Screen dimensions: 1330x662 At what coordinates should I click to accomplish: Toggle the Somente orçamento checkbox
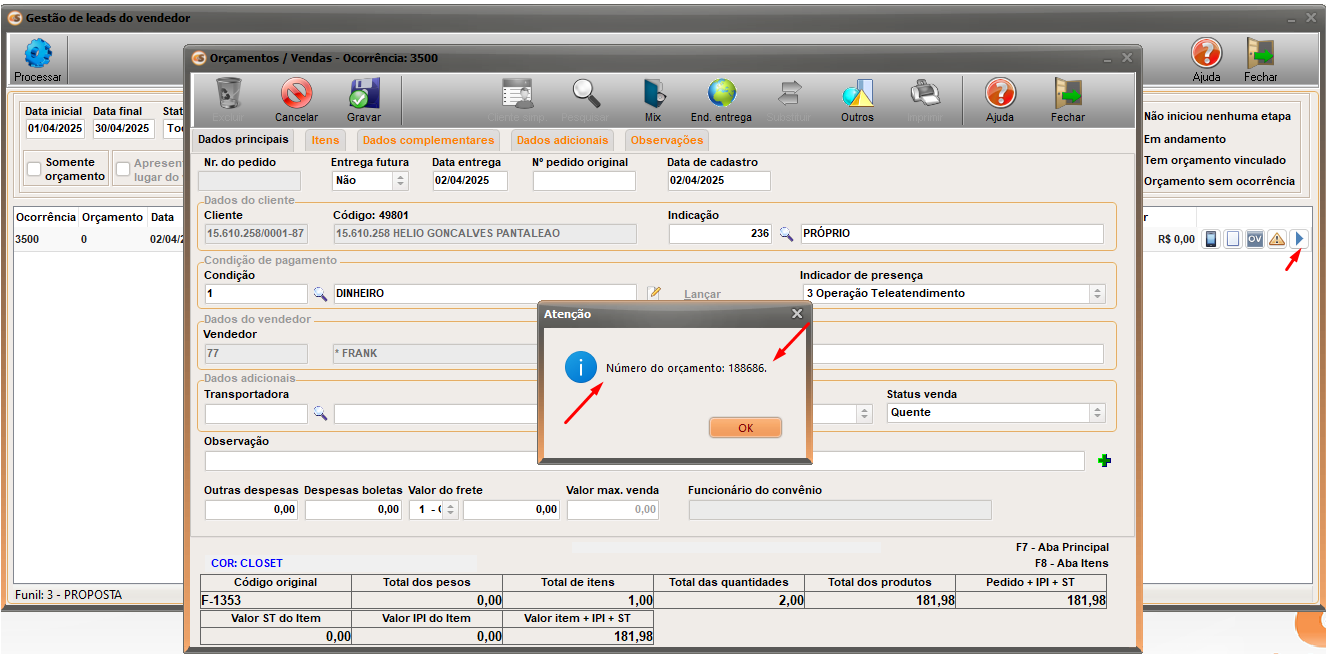click(34, 169)
